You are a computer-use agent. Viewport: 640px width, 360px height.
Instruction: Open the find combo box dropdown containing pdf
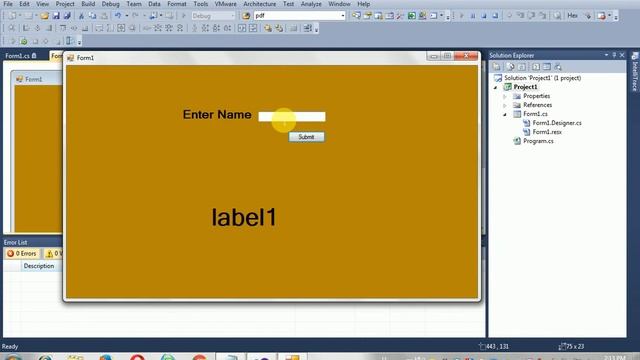point(342,16)
